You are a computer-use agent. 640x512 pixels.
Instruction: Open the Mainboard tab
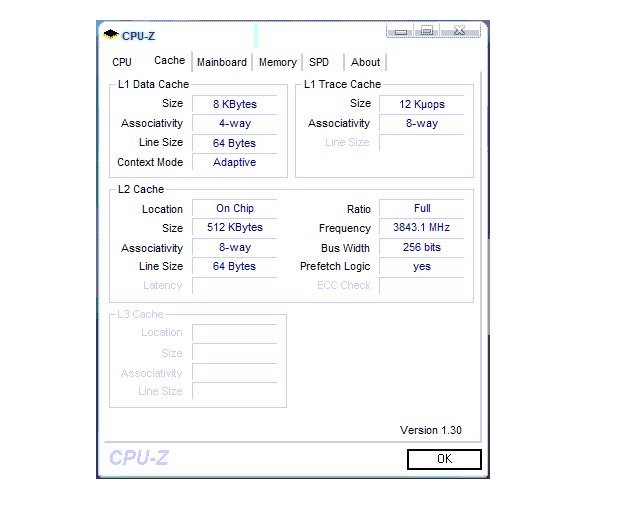tap(222, 62)
